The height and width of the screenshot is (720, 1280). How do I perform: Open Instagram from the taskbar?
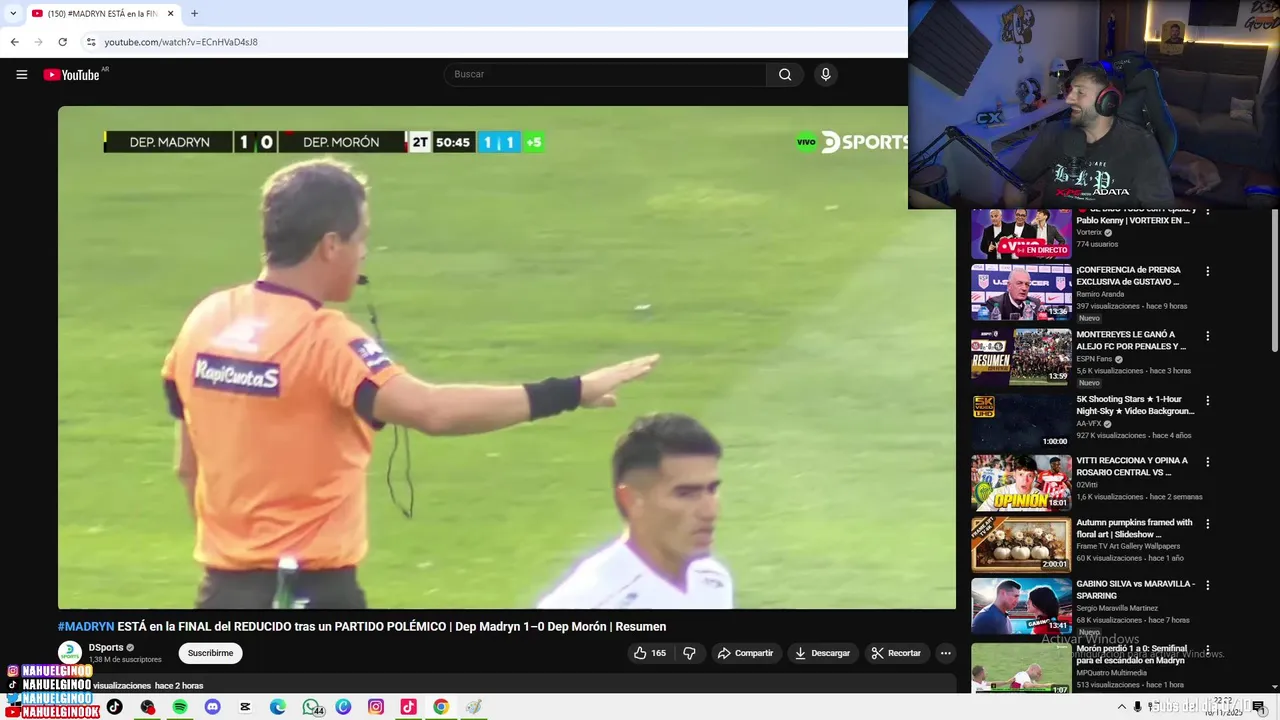376,707
